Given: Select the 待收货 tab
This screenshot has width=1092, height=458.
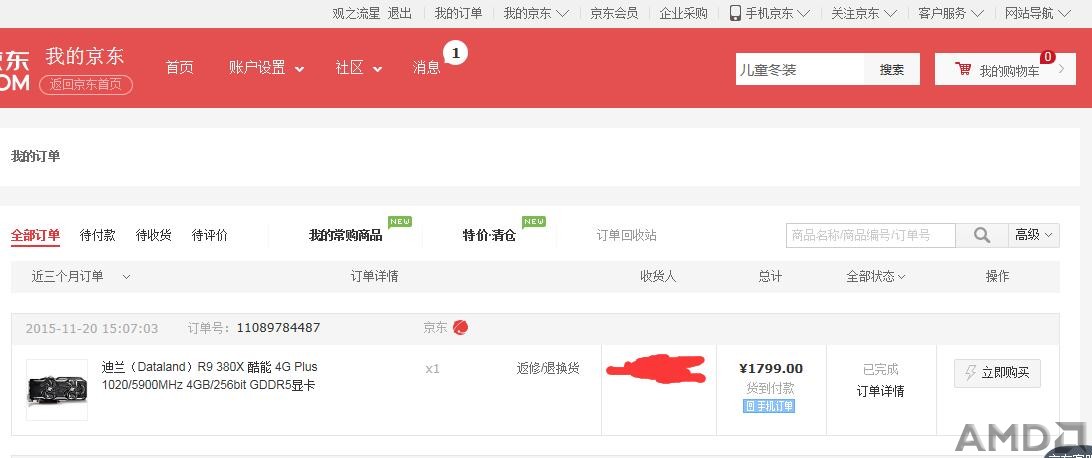Looking at the screenshot, I should pos(153,235).
